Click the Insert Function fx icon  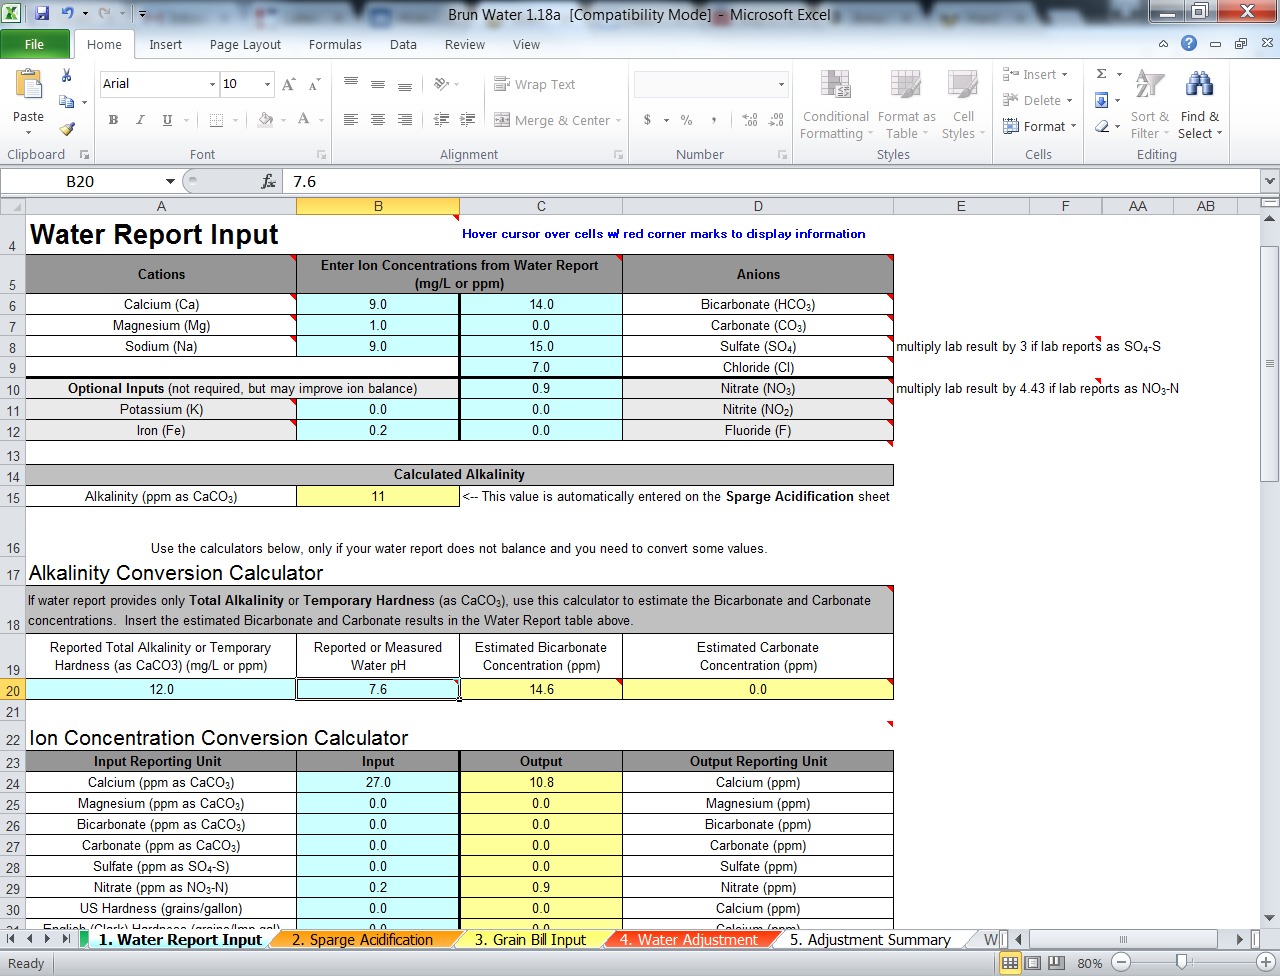pyautogui.click(x=268, y=181)
